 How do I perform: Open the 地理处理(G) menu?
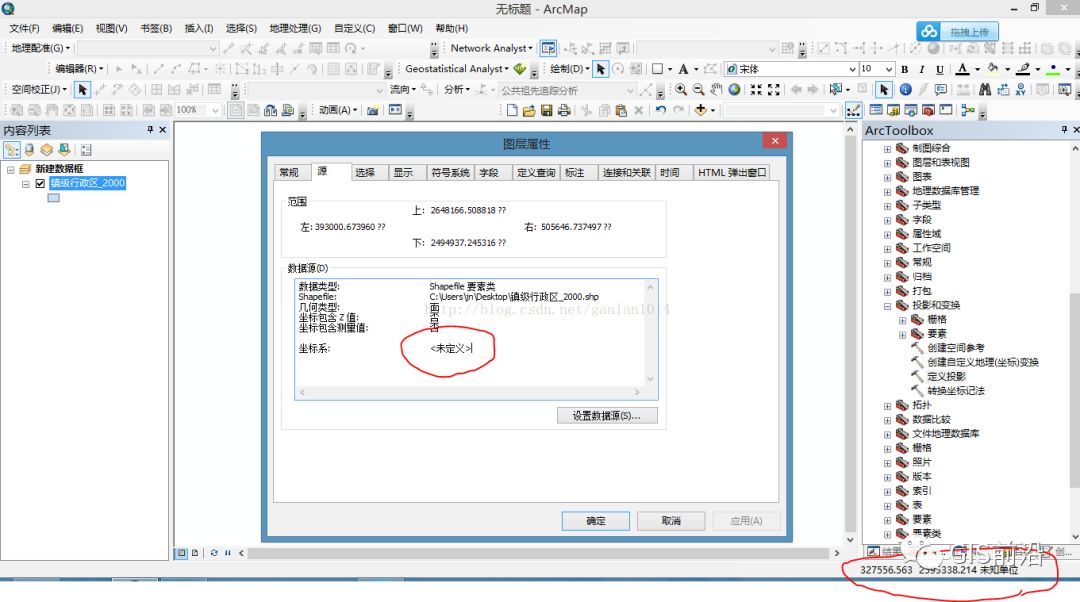coord(295,28)
